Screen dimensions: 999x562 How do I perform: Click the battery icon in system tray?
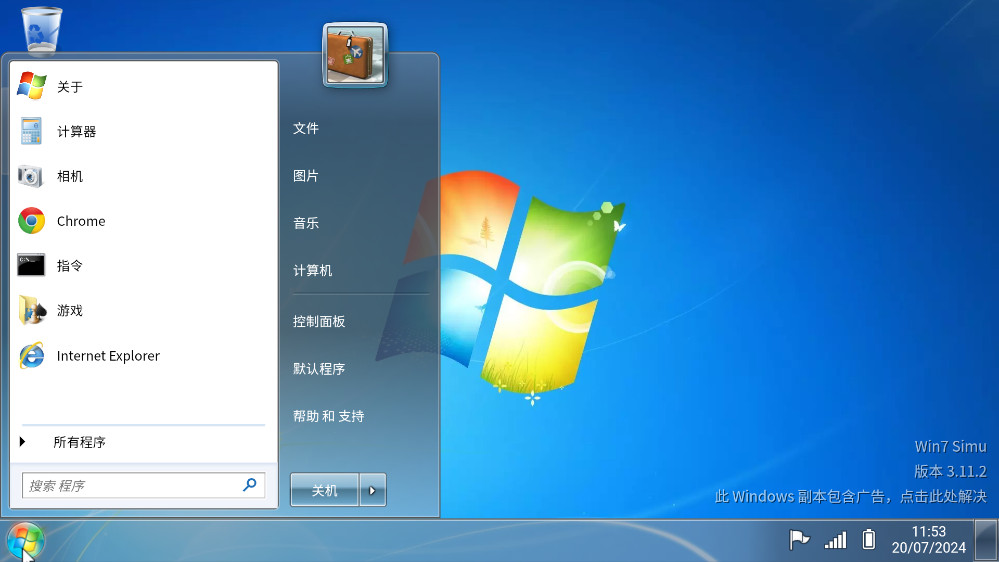(x=869, y=540)
